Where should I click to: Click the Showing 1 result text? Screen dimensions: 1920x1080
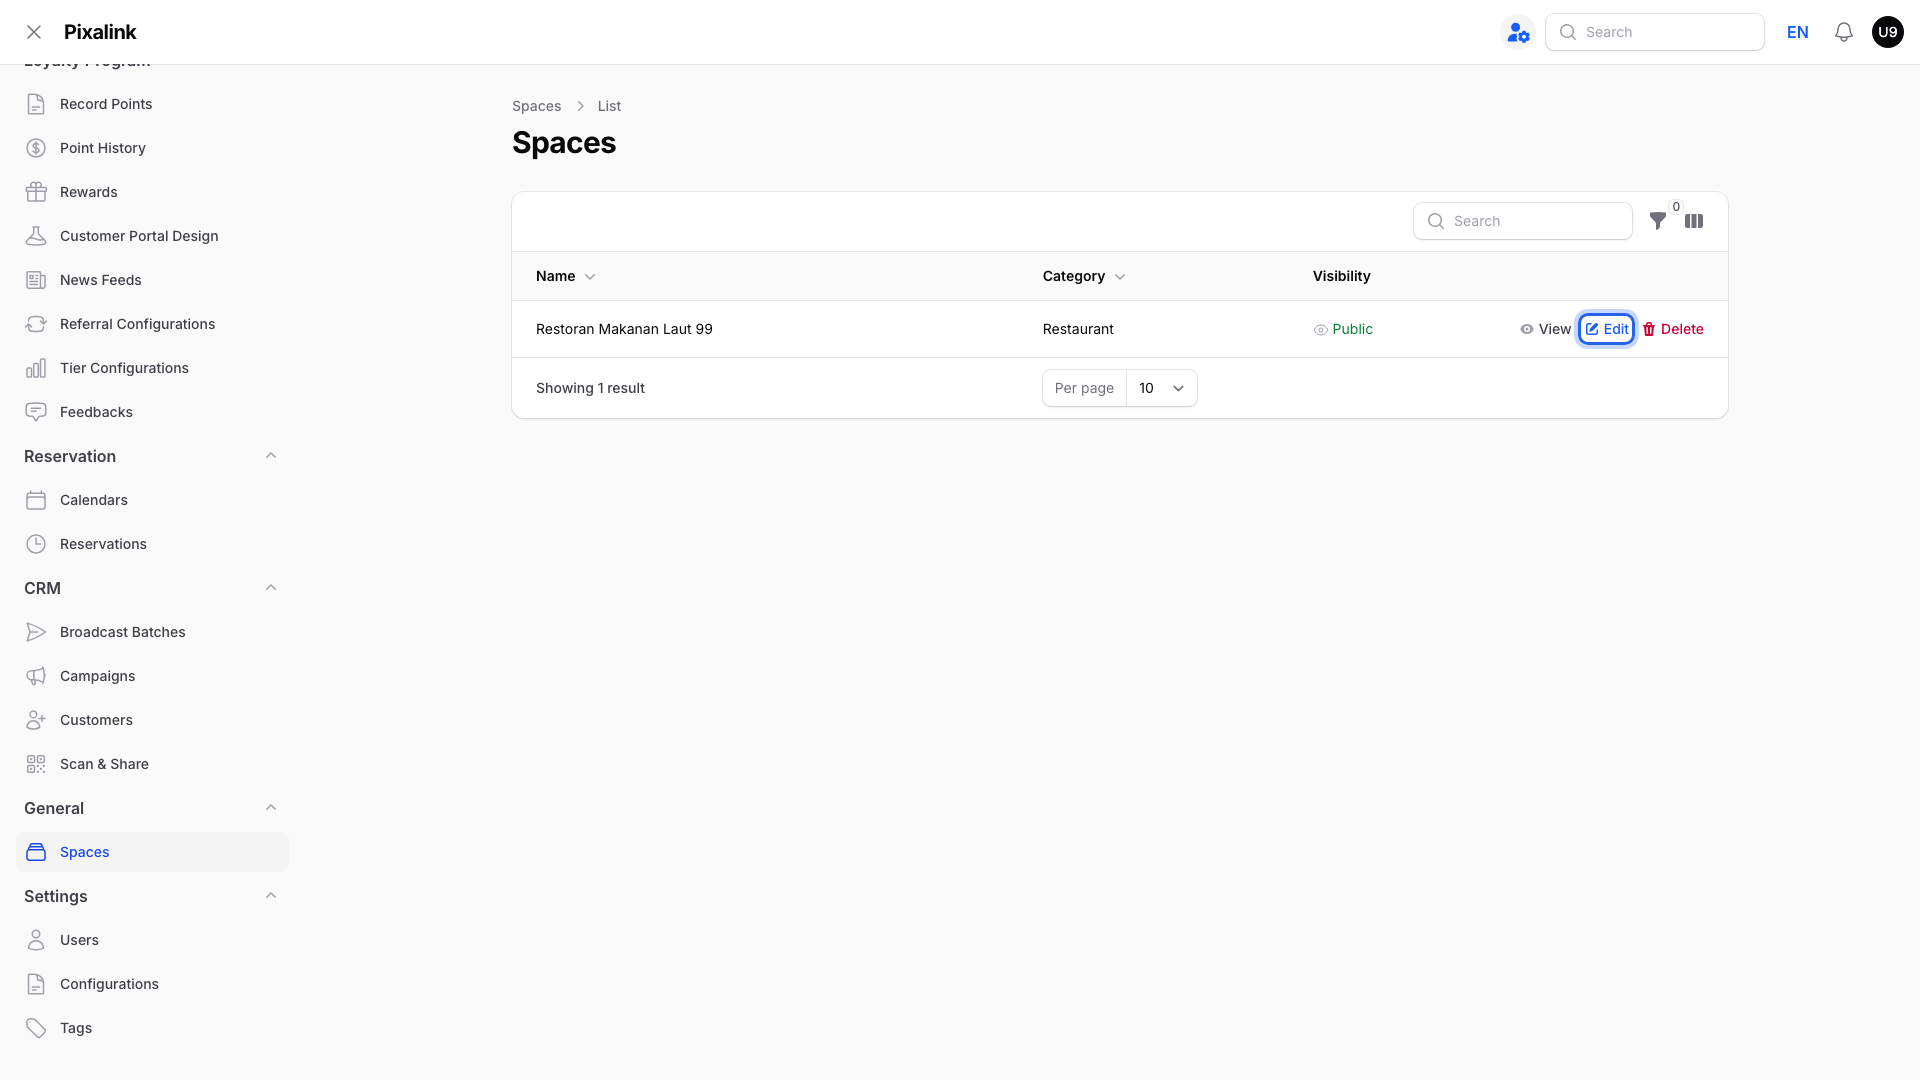tap(590, 388)
